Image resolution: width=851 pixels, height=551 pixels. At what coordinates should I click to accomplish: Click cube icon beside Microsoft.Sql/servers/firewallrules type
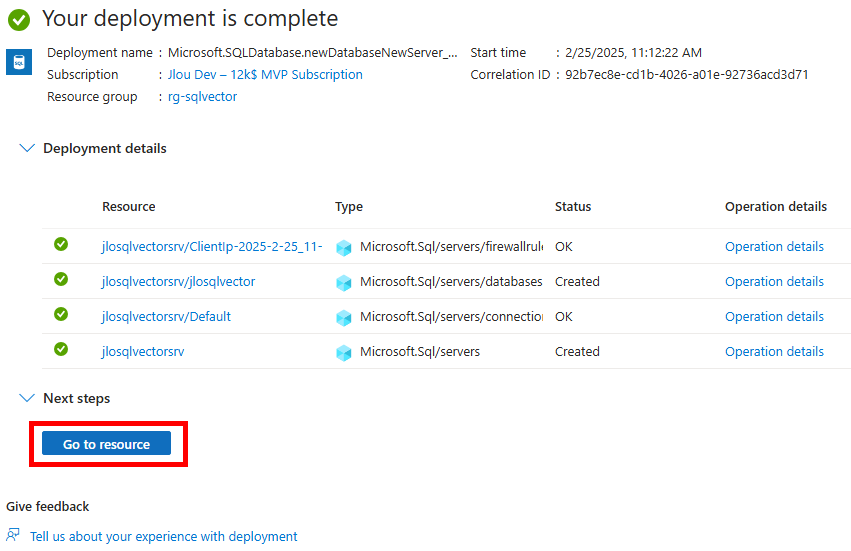pos(344,248)
